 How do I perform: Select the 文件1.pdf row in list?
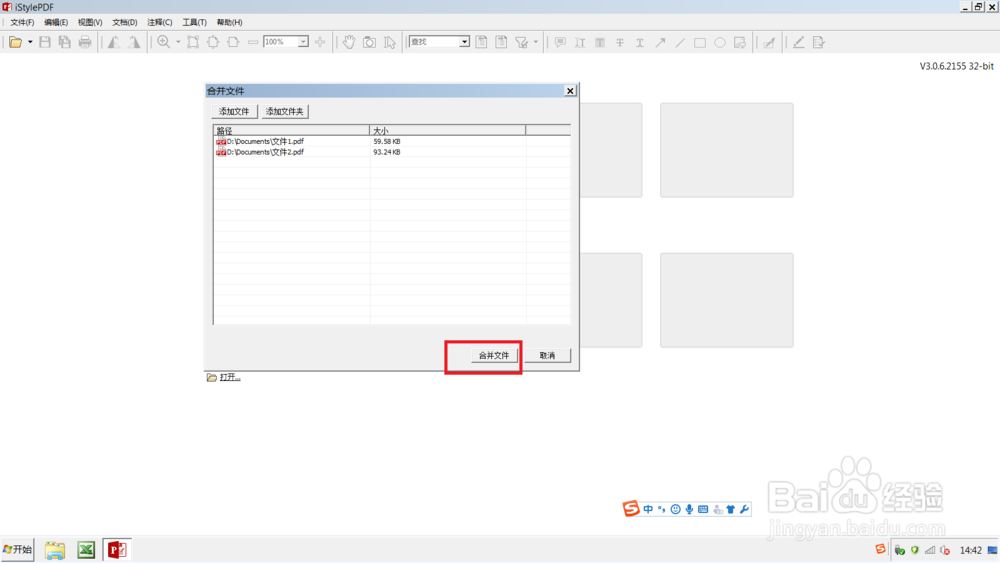392,142
